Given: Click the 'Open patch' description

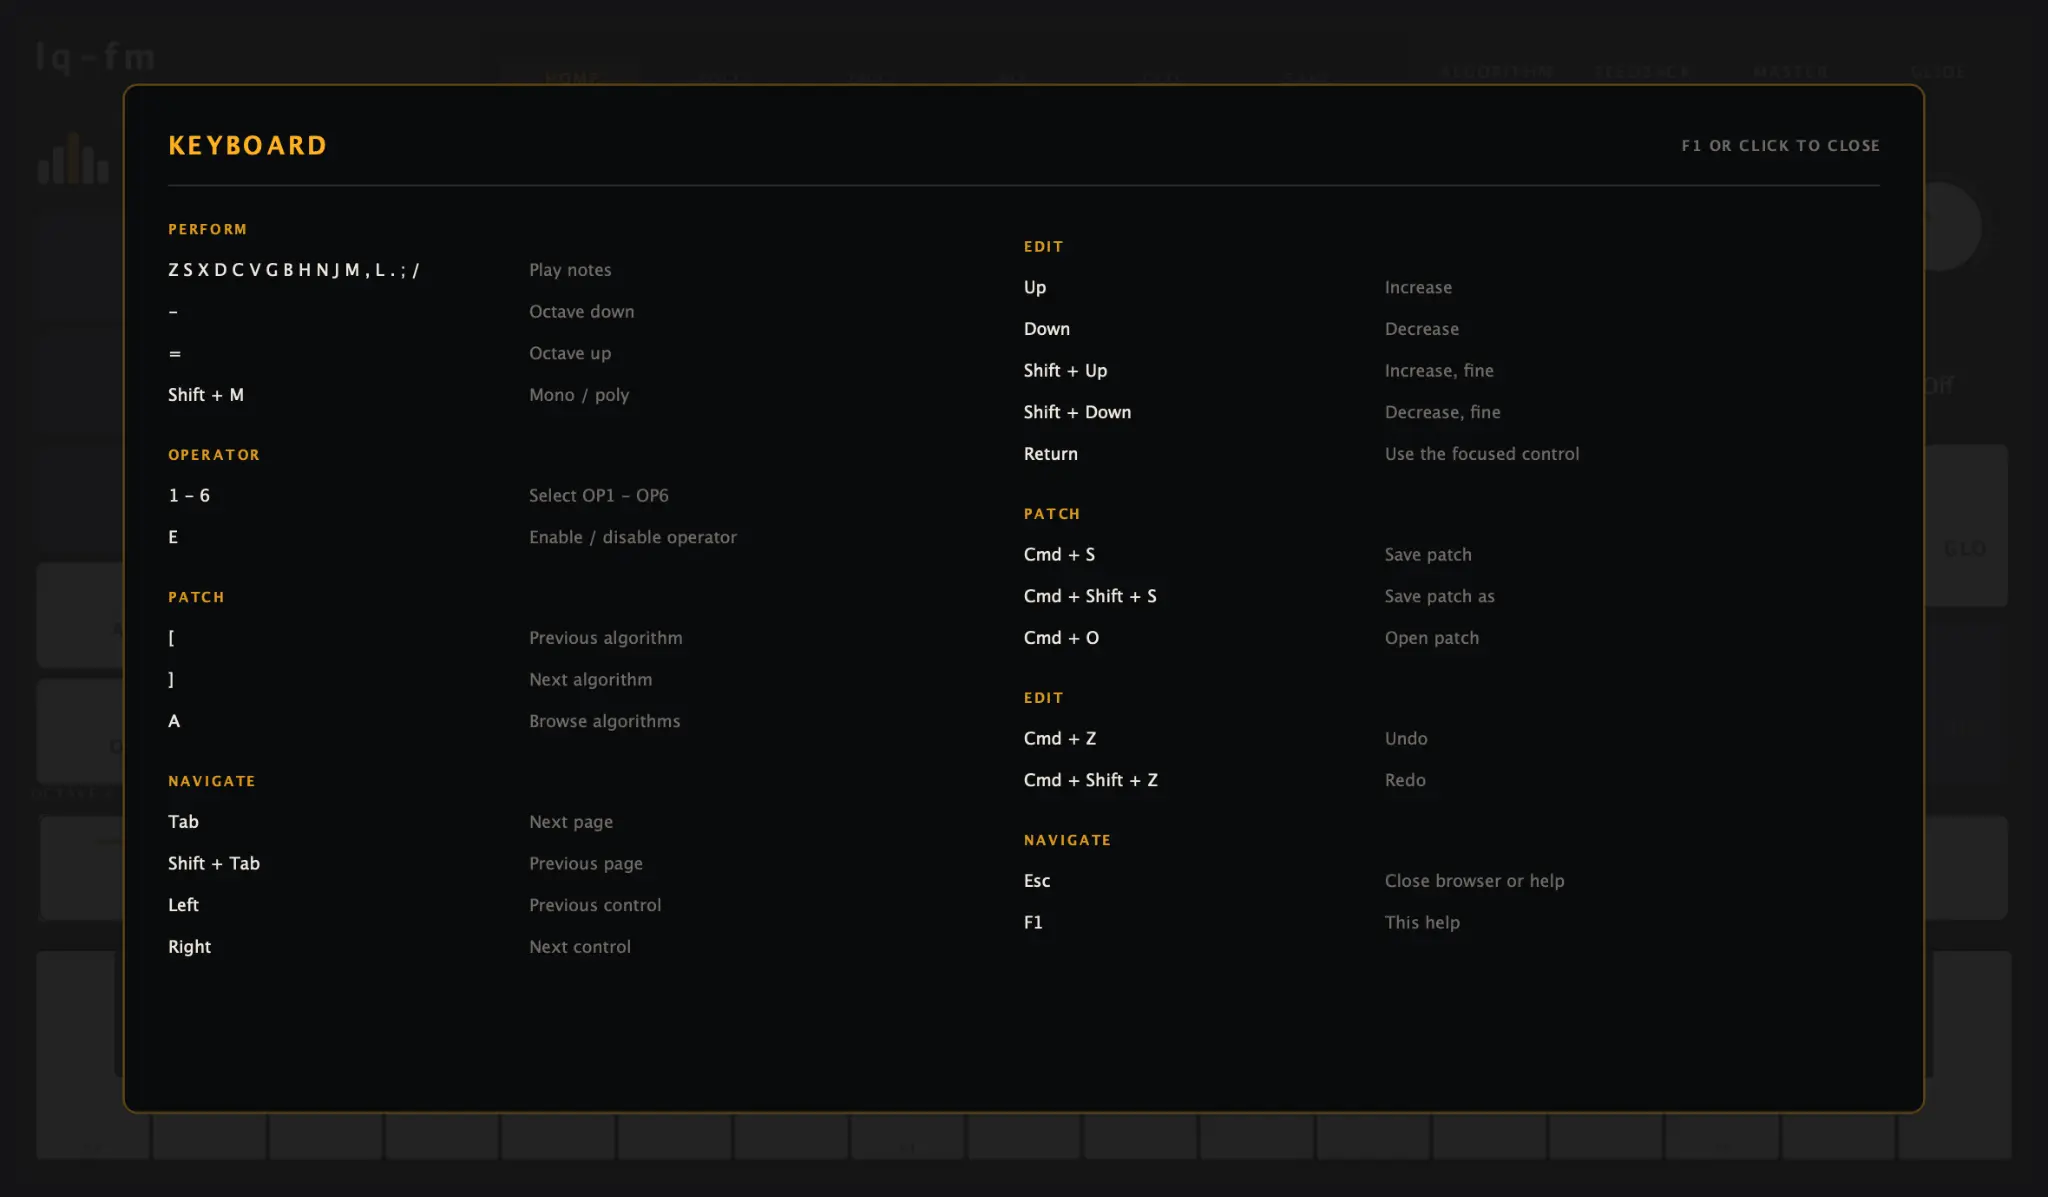Looking at the screenshot, I should (x=1431, y=638).
